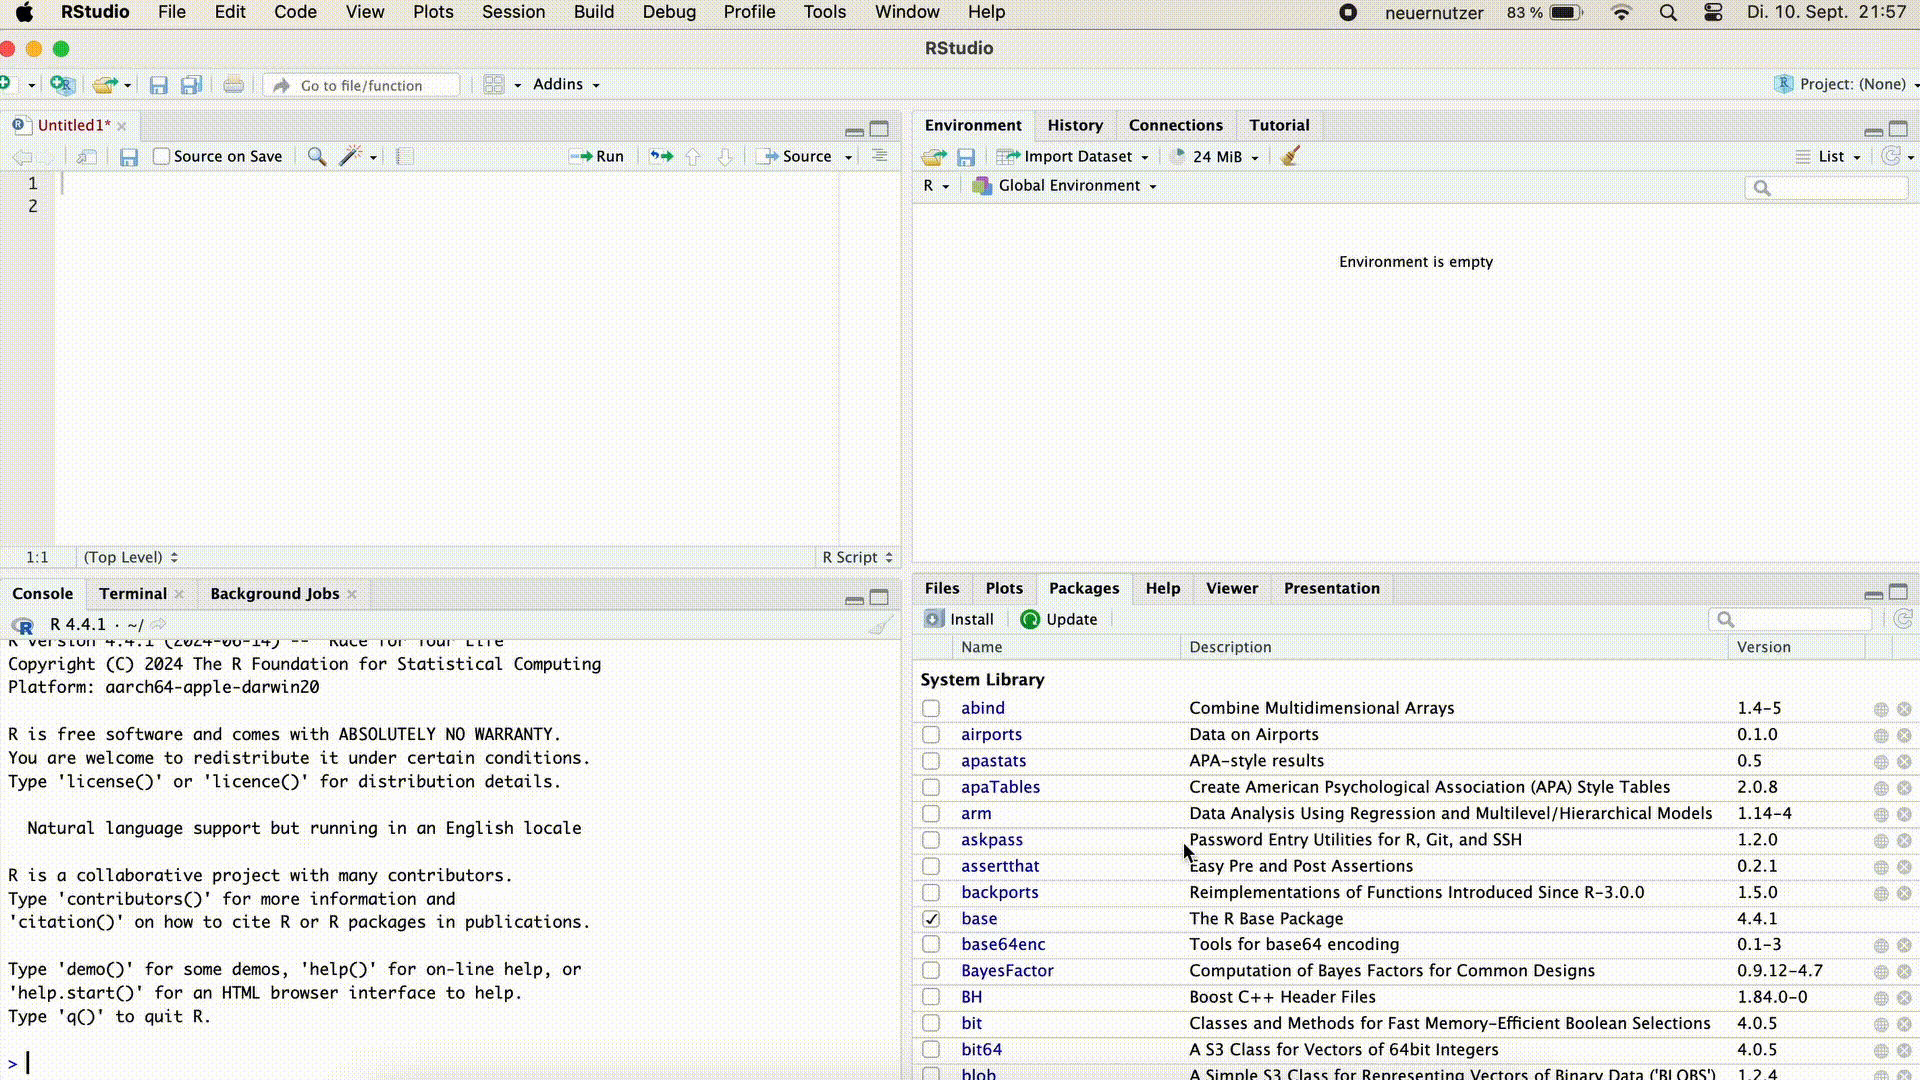
Task: Click the print icon in main toolbar
Action: (233, 85)
